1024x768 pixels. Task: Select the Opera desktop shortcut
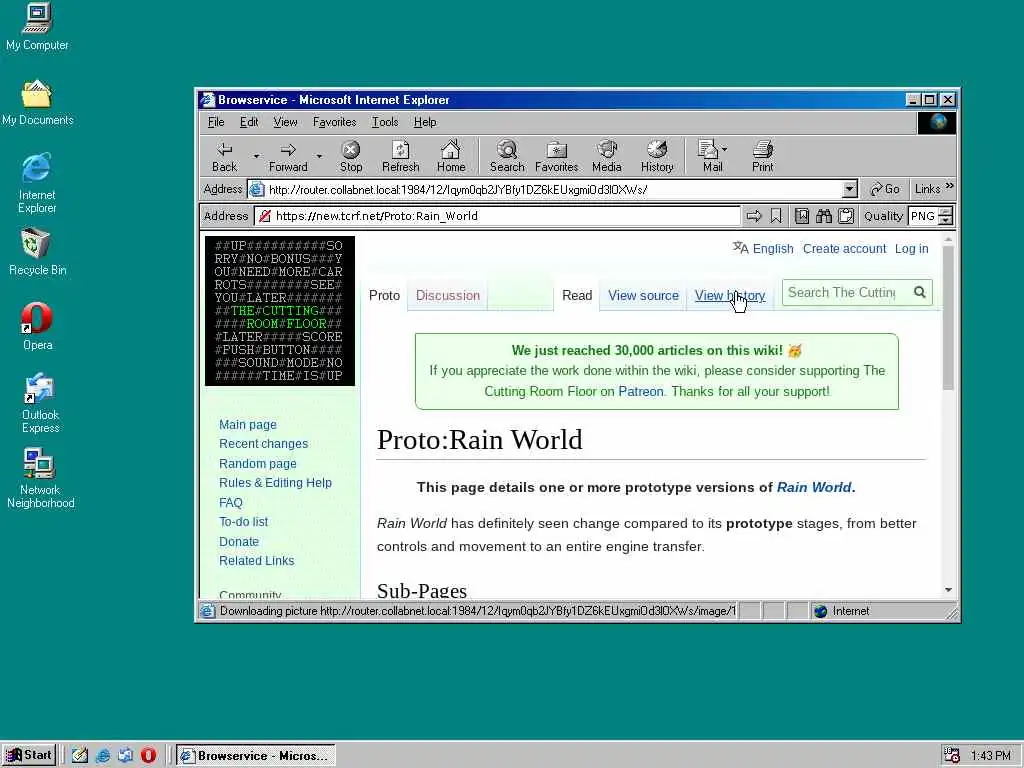37,327
